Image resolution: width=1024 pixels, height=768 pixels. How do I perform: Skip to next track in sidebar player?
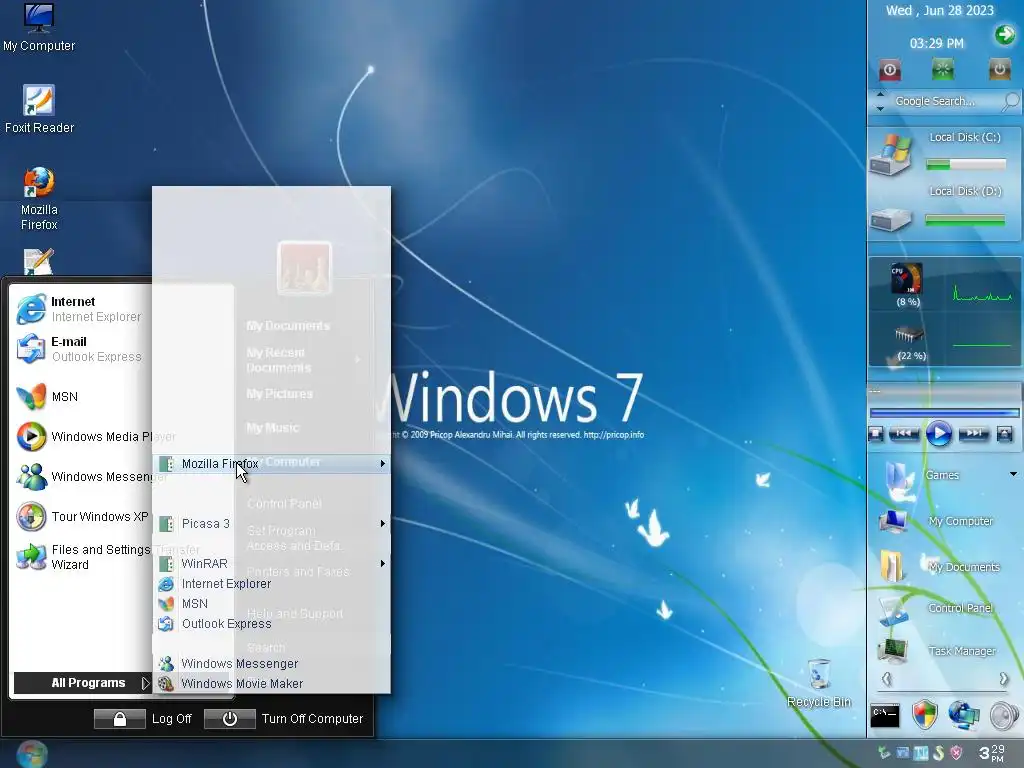pos(974,433)
